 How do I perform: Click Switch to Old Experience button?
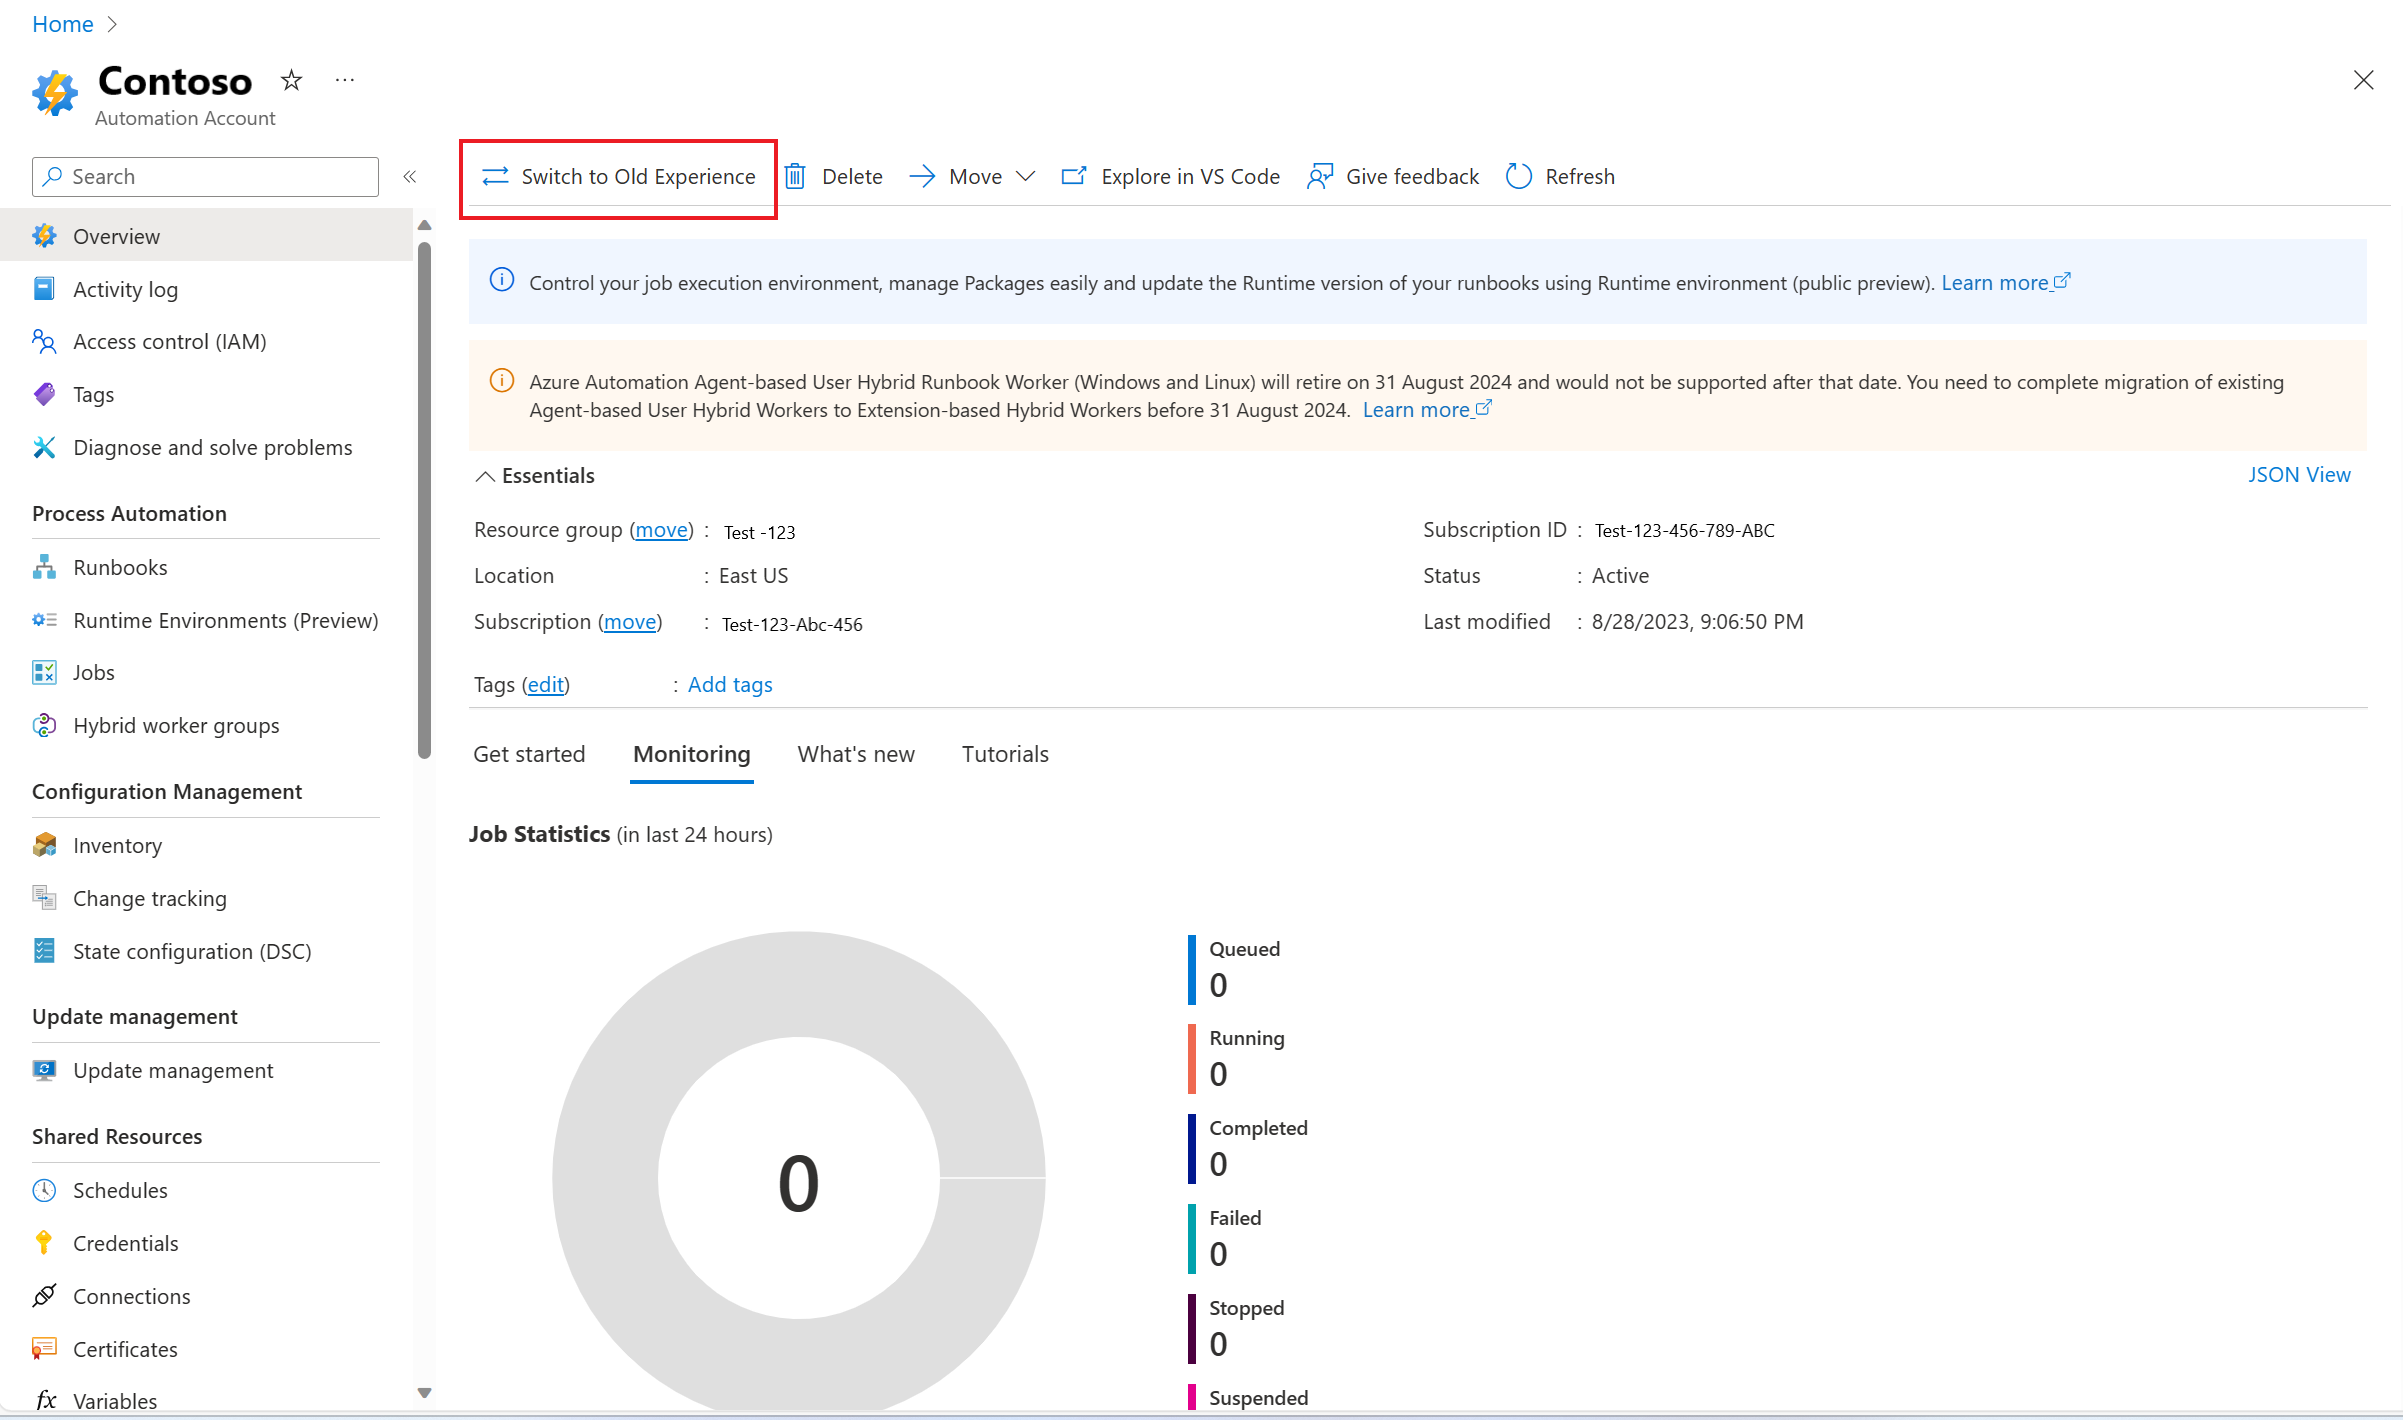tap(619, 177)
